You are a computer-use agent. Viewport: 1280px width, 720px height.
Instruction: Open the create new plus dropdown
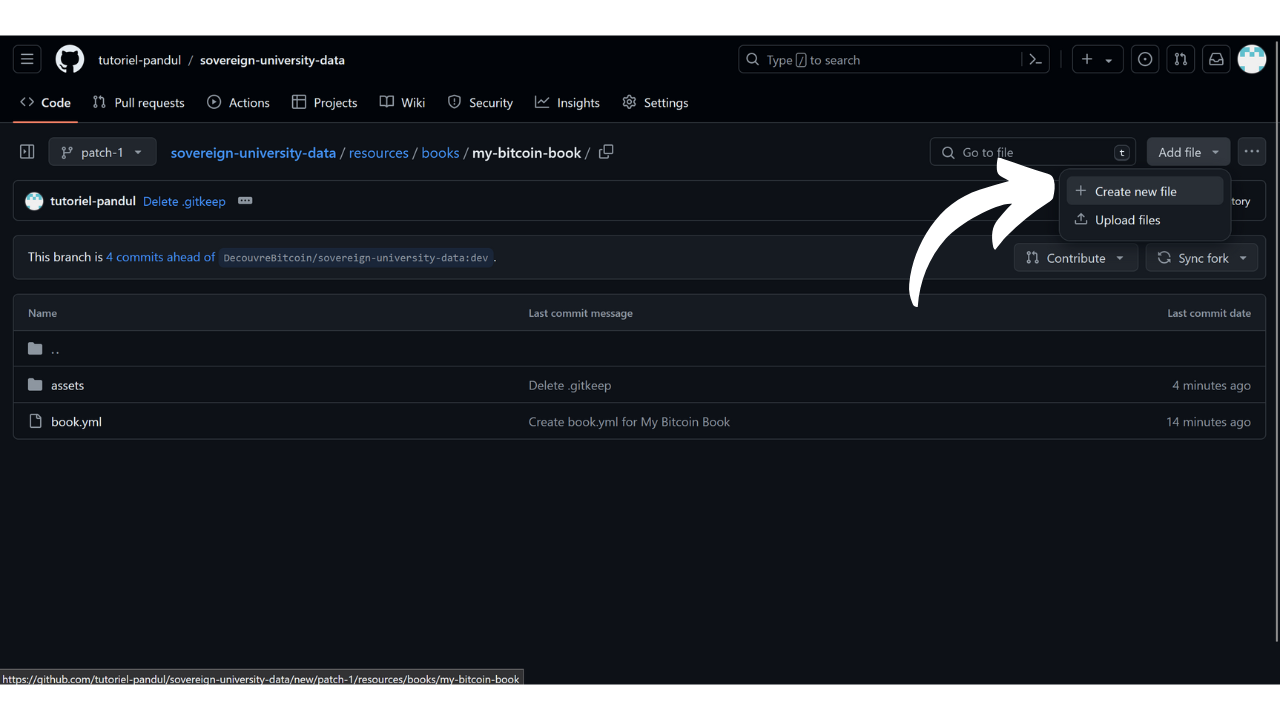[x=1097, y=60]
